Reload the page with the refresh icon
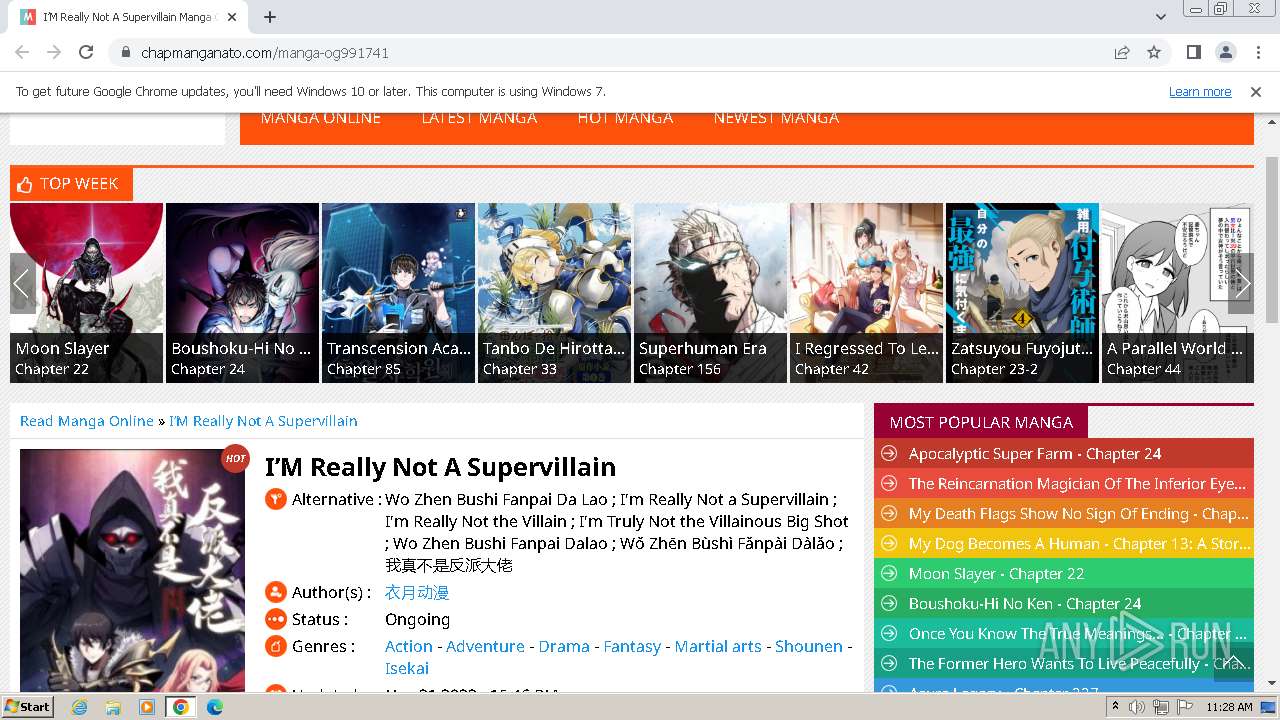 click(86, 52)
